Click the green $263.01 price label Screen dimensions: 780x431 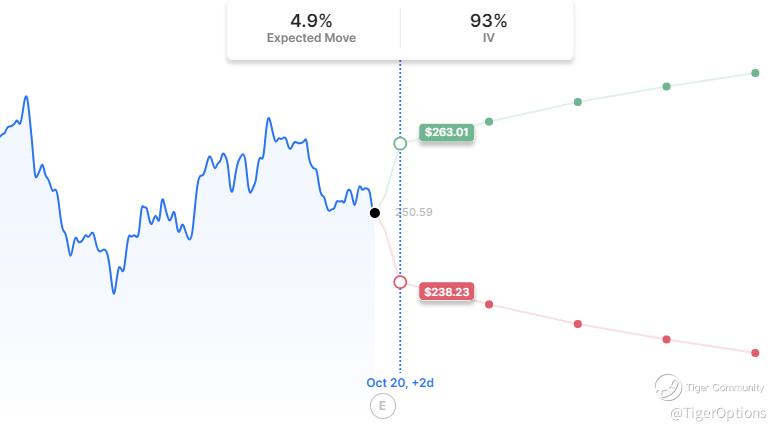click(x=446, y=131)
